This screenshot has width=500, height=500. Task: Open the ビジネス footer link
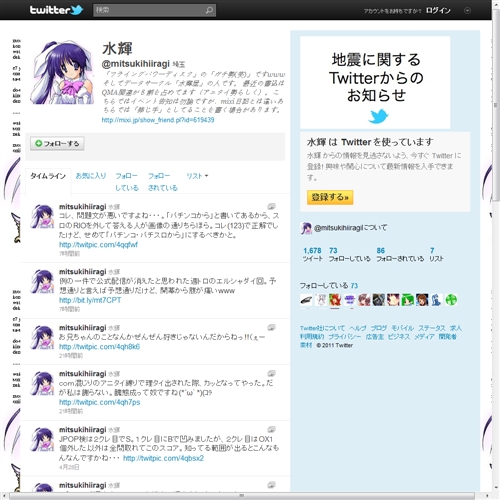(399, 337)
